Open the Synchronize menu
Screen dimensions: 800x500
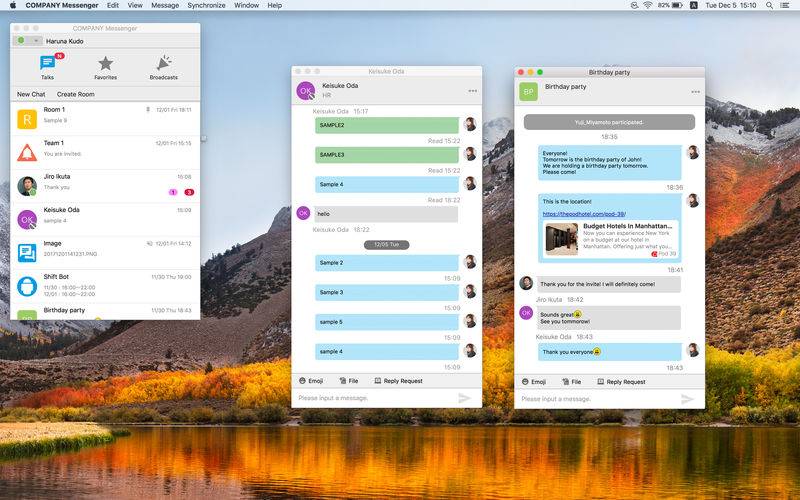(x=206, y=5)
